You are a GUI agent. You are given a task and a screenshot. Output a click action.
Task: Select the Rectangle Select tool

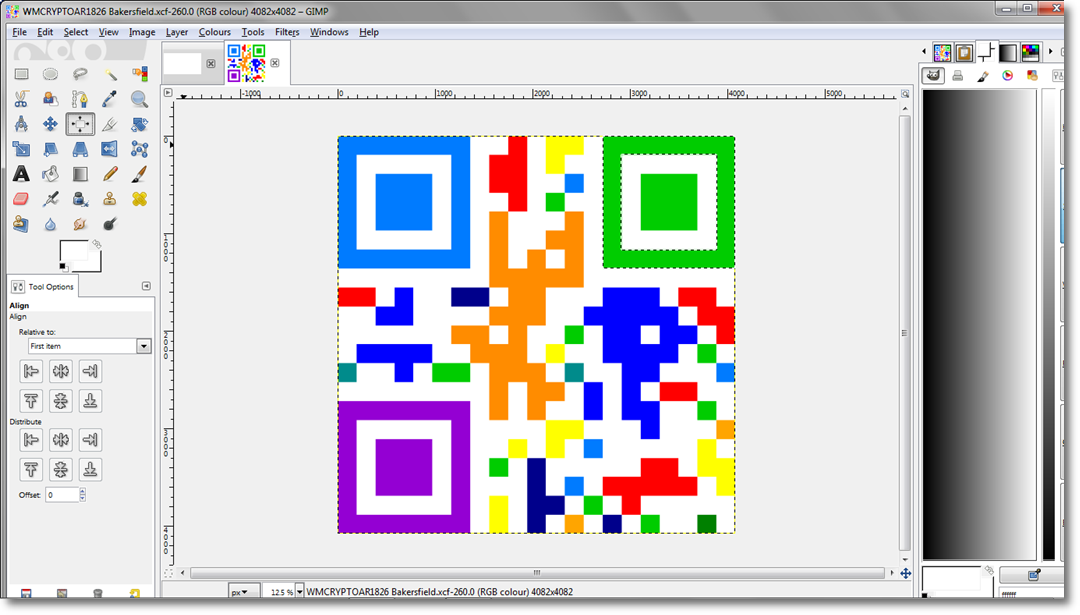click(x=21, y=74)
